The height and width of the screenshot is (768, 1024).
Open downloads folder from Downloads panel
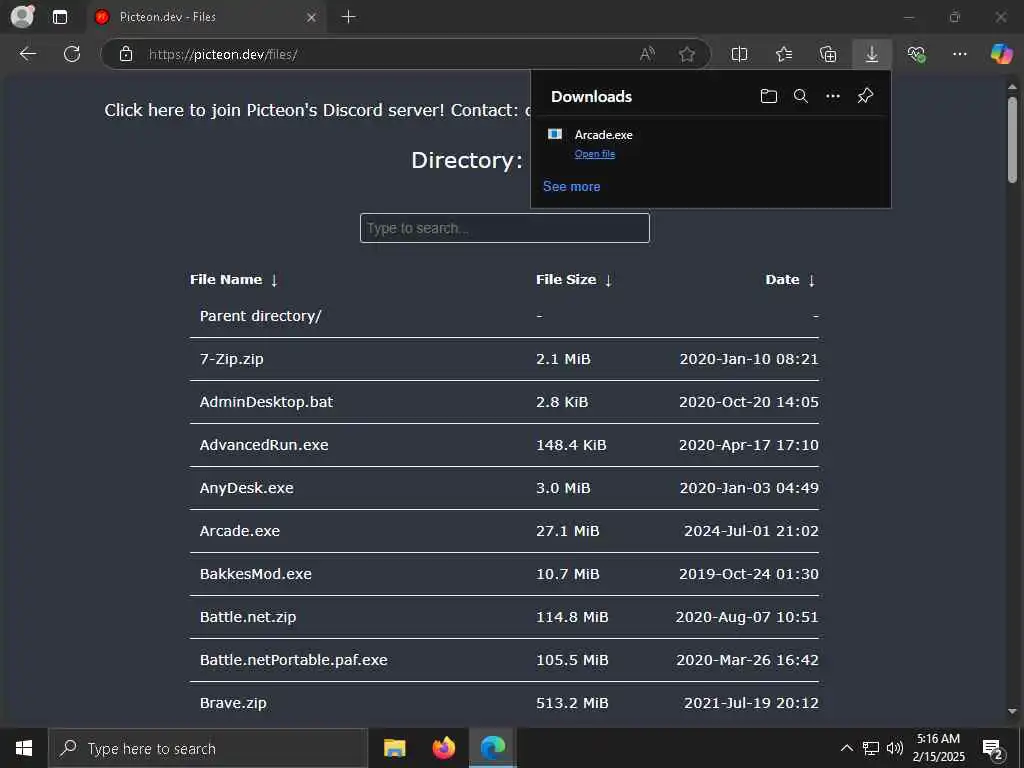[769, 97]
